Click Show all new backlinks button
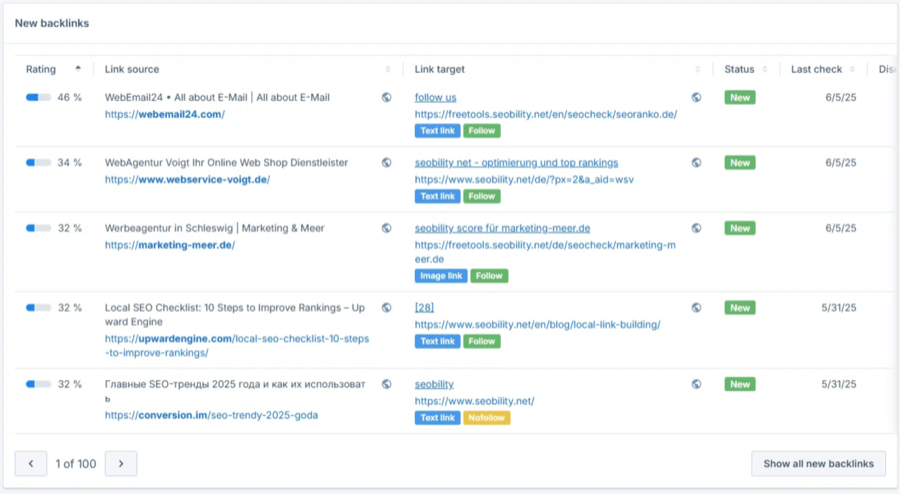The image size is (900, 494). (x=818, y=464)
